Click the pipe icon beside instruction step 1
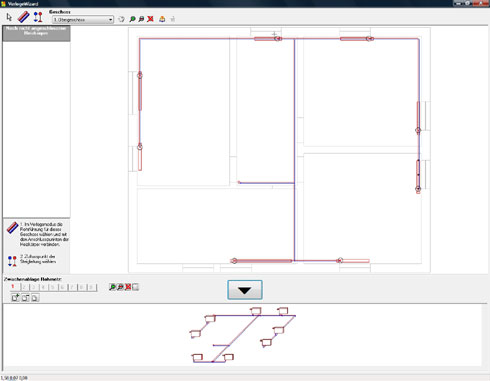Screen dimensions: 490x381 coord(12,228)
